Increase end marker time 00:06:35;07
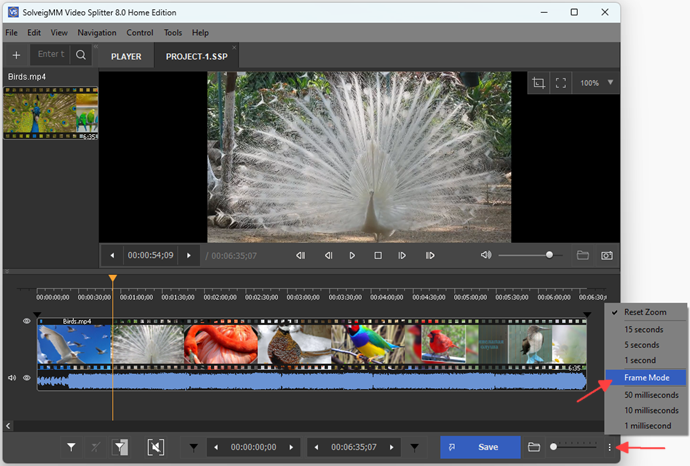Screen dimensions: 690x466 392,448
